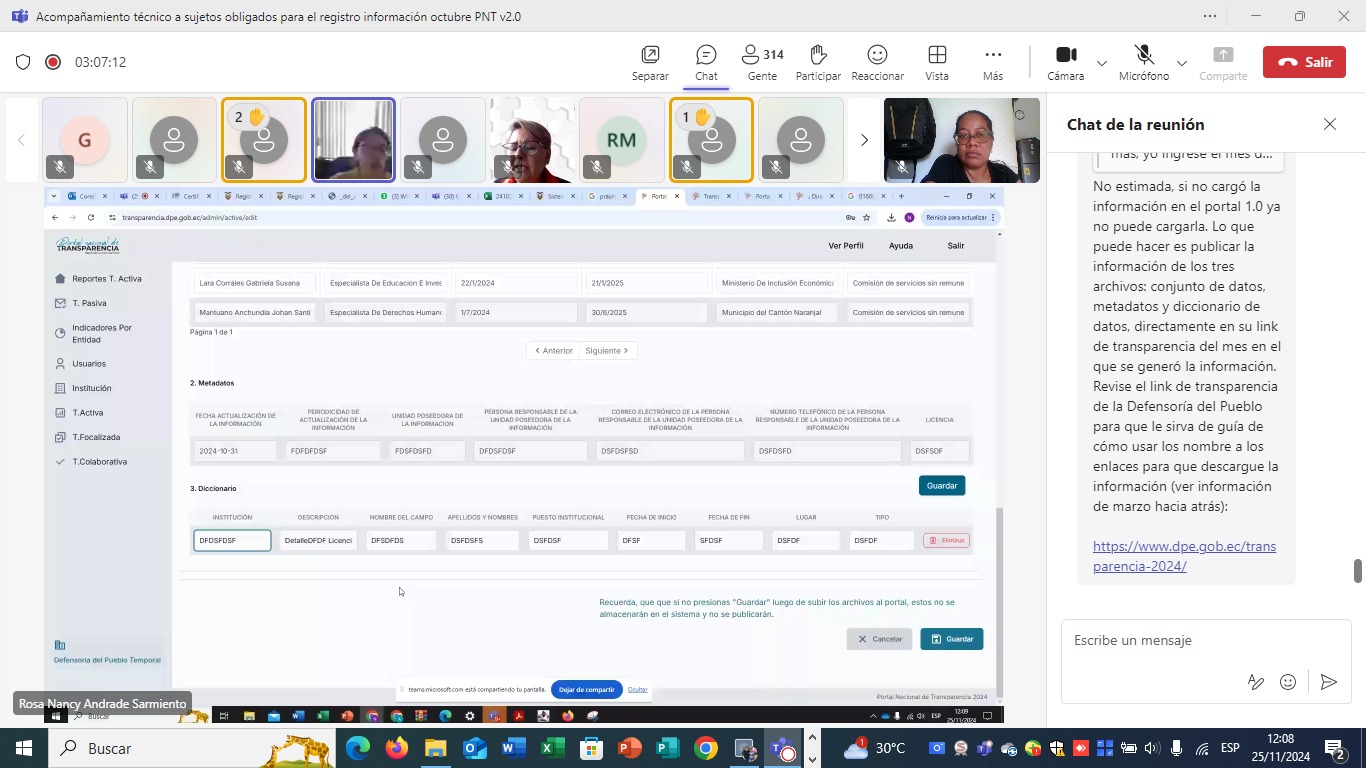The width and height of the screenshot is (1366, 768).
Task: Open the dpe.gob.ec transparencia-2024 link
Action: click(x=1184, y=556)
